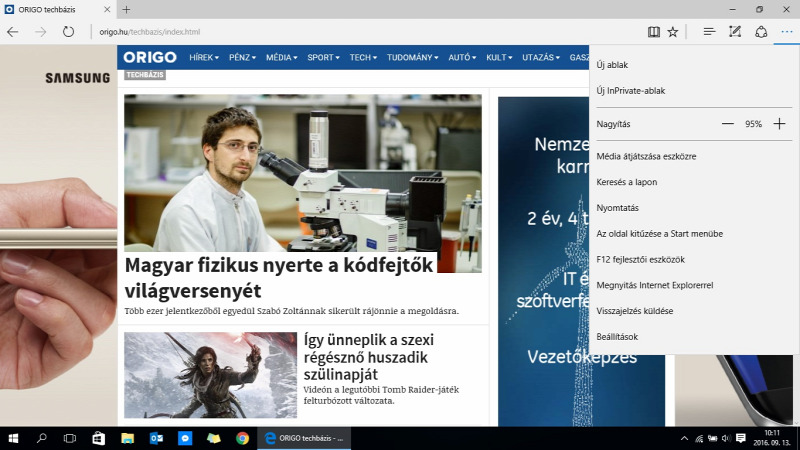
Task: Open the volume speaker tray icon
Action: click(x=726, y=438)
